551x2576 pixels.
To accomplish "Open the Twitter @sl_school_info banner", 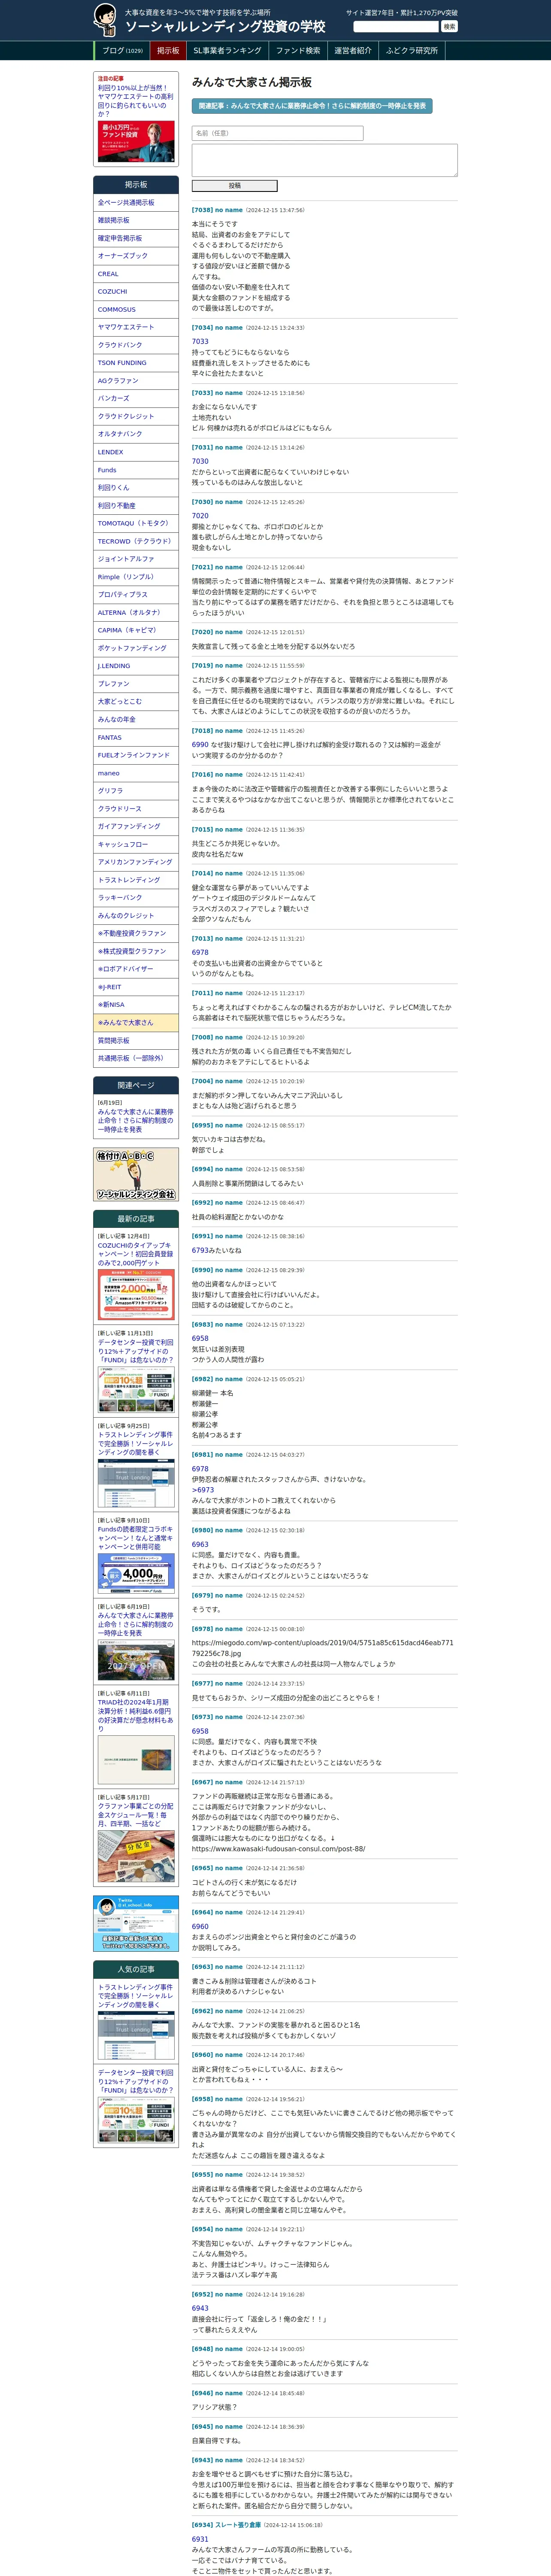I will pyautogui.click(x=136, y=1923).
